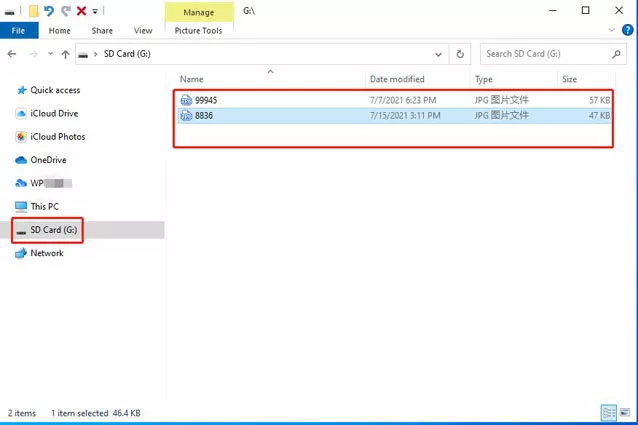Image resolution: width=638 pixels, height=425 pixels.
Task: Expand the ribbon using the chevron
Action: (x=609, y=31)
